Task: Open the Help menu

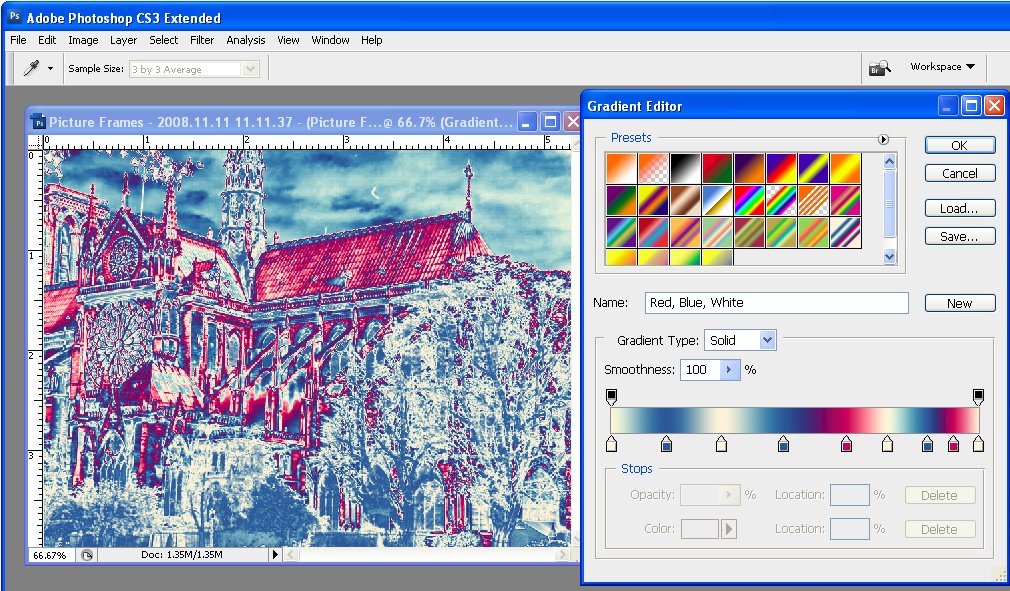Action: pyautogui.click(x=371, y=40)
